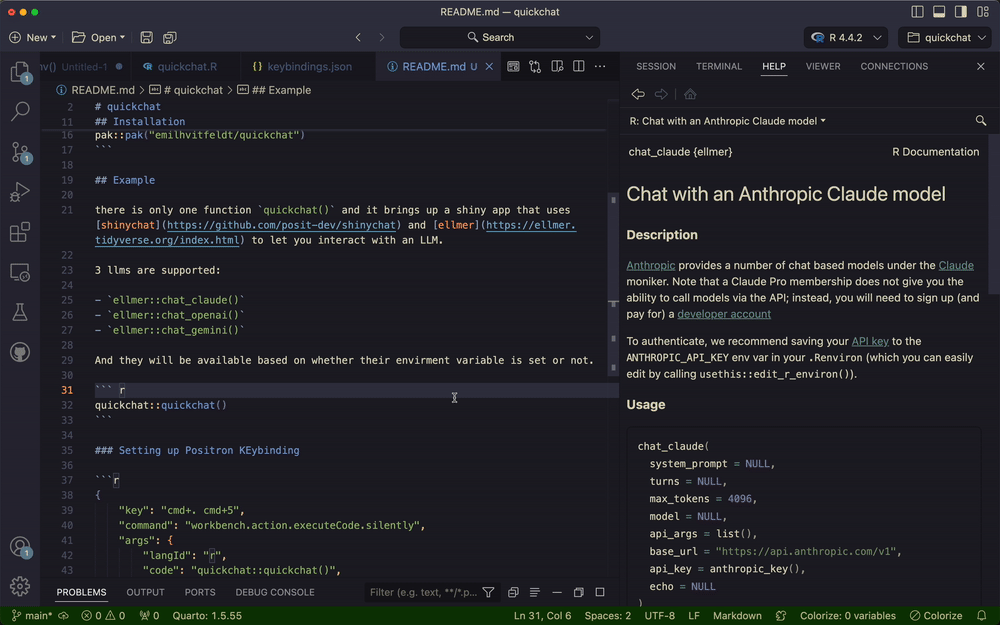Click the sync changes cloud icon
The width and height of the screenshot is (1000, 625).
(63, 615)
